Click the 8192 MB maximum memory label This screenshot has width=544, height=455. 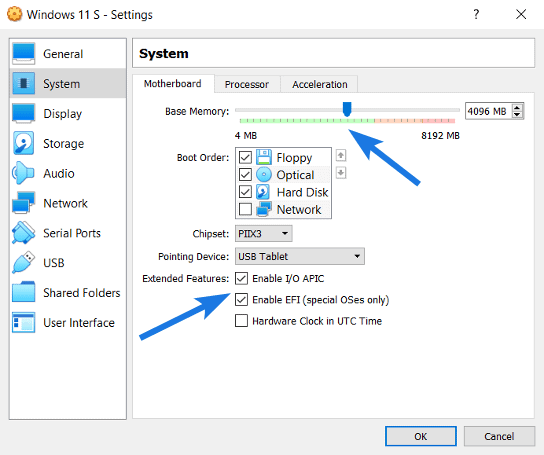click(x=440, y=135)
